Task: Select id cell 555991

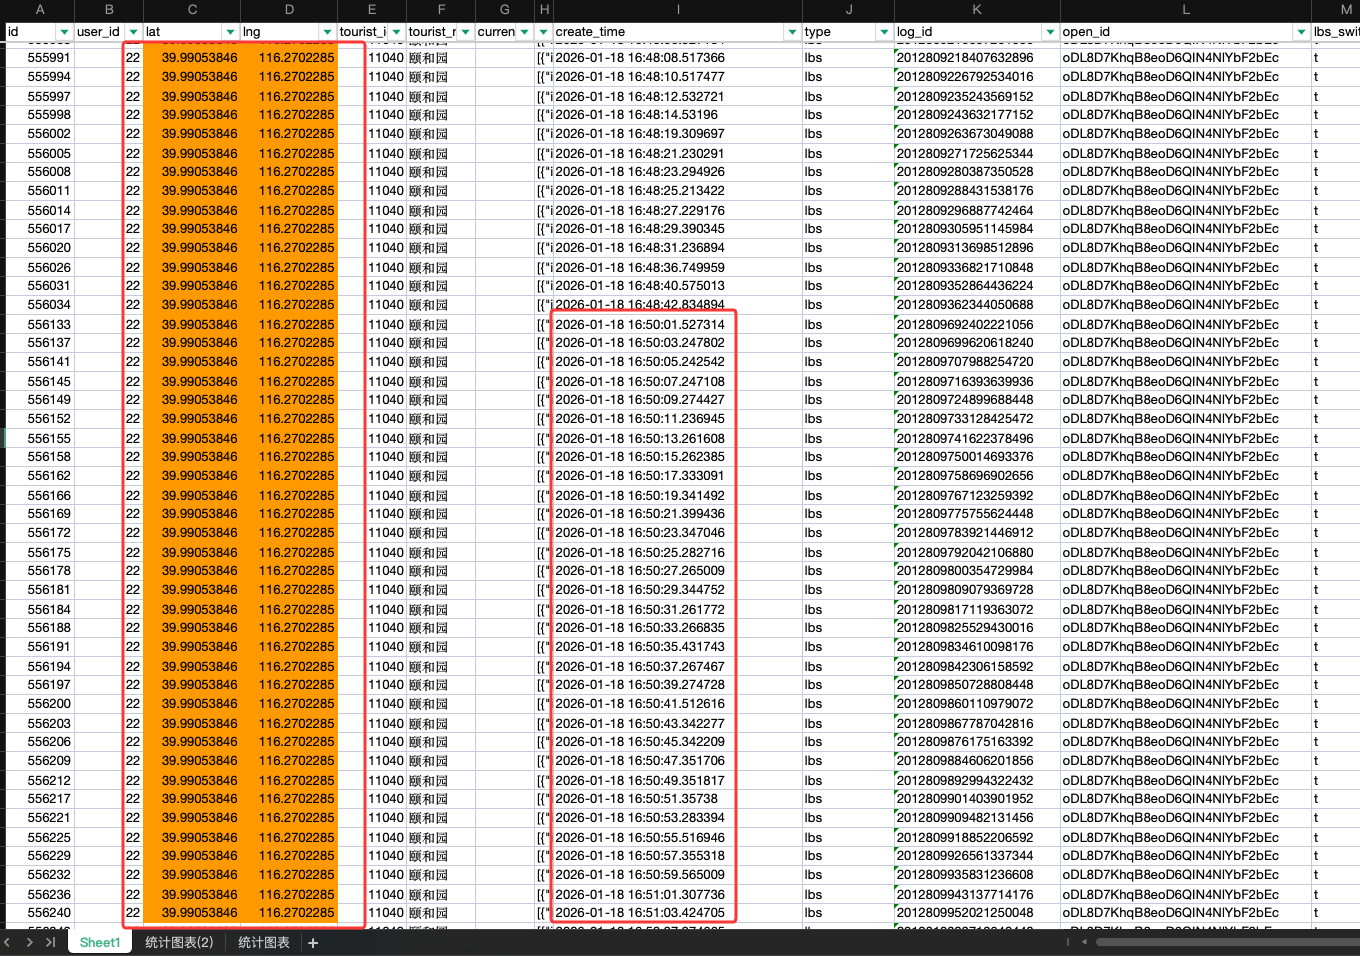Action: click(40, 58)
